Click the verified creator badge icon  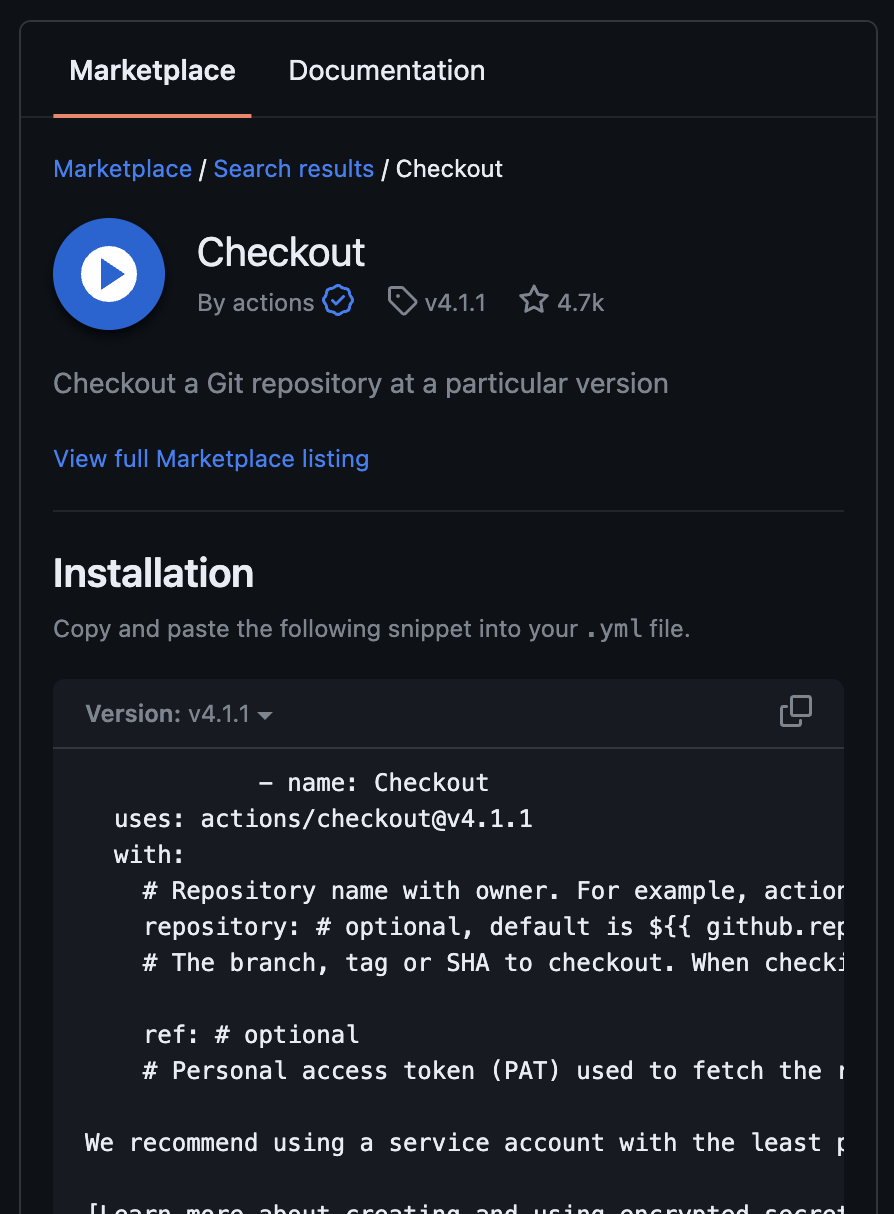(339, 302)
